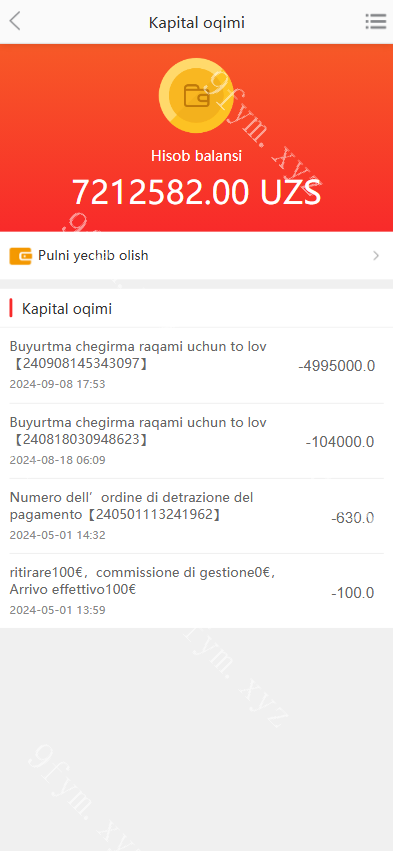393x851 pixels.
Task: Tap the -100.0 amount
Action: [x=353, y=593]
